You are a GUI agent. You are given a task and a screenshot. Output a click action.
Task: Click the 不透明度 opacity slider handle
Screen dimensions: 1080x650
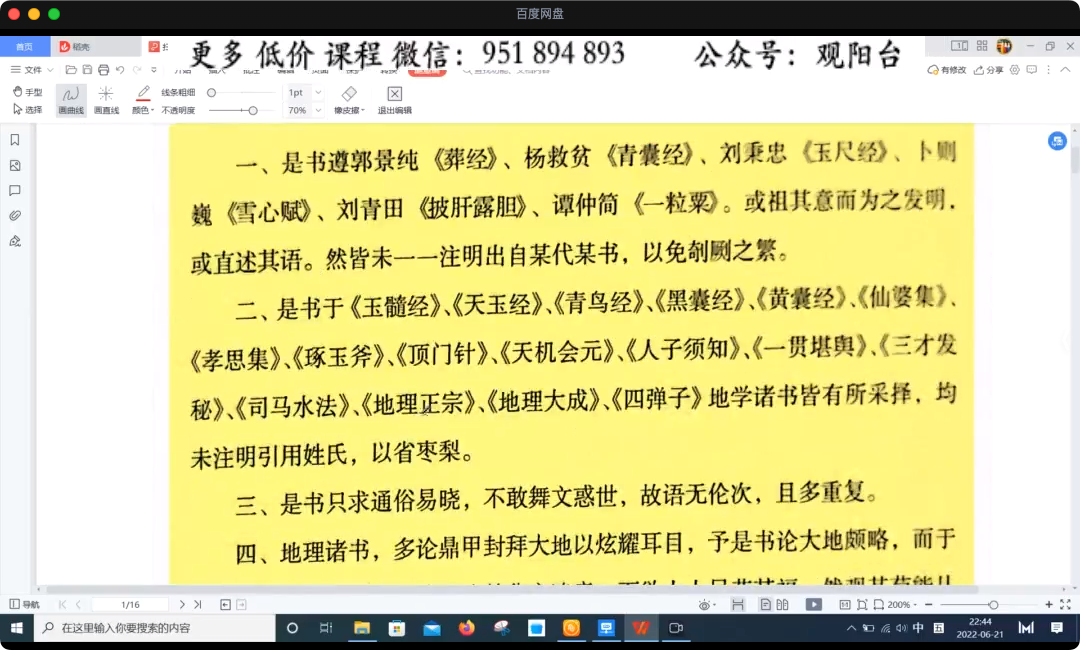coord(253,110)
